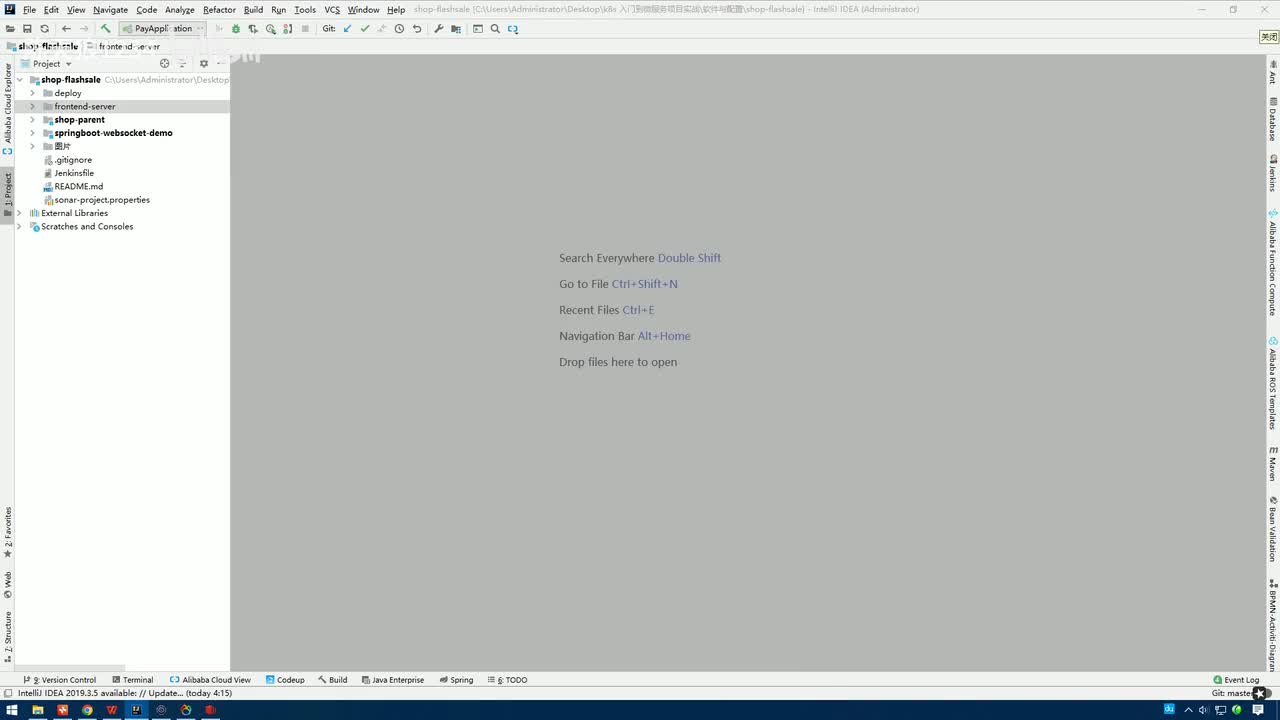Click the IDEA update available status message
Image resolution: width=1280 pixels, height=720 pixels.
click(125, 693)
